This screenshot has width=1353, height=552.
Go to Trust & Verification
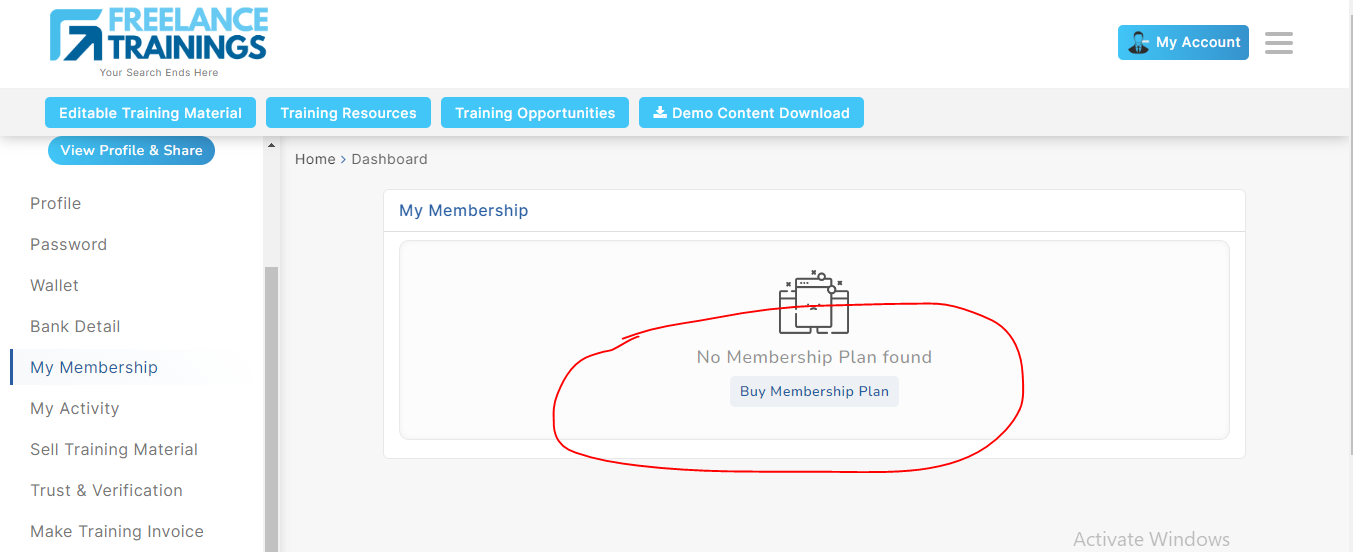click(106, 491)
